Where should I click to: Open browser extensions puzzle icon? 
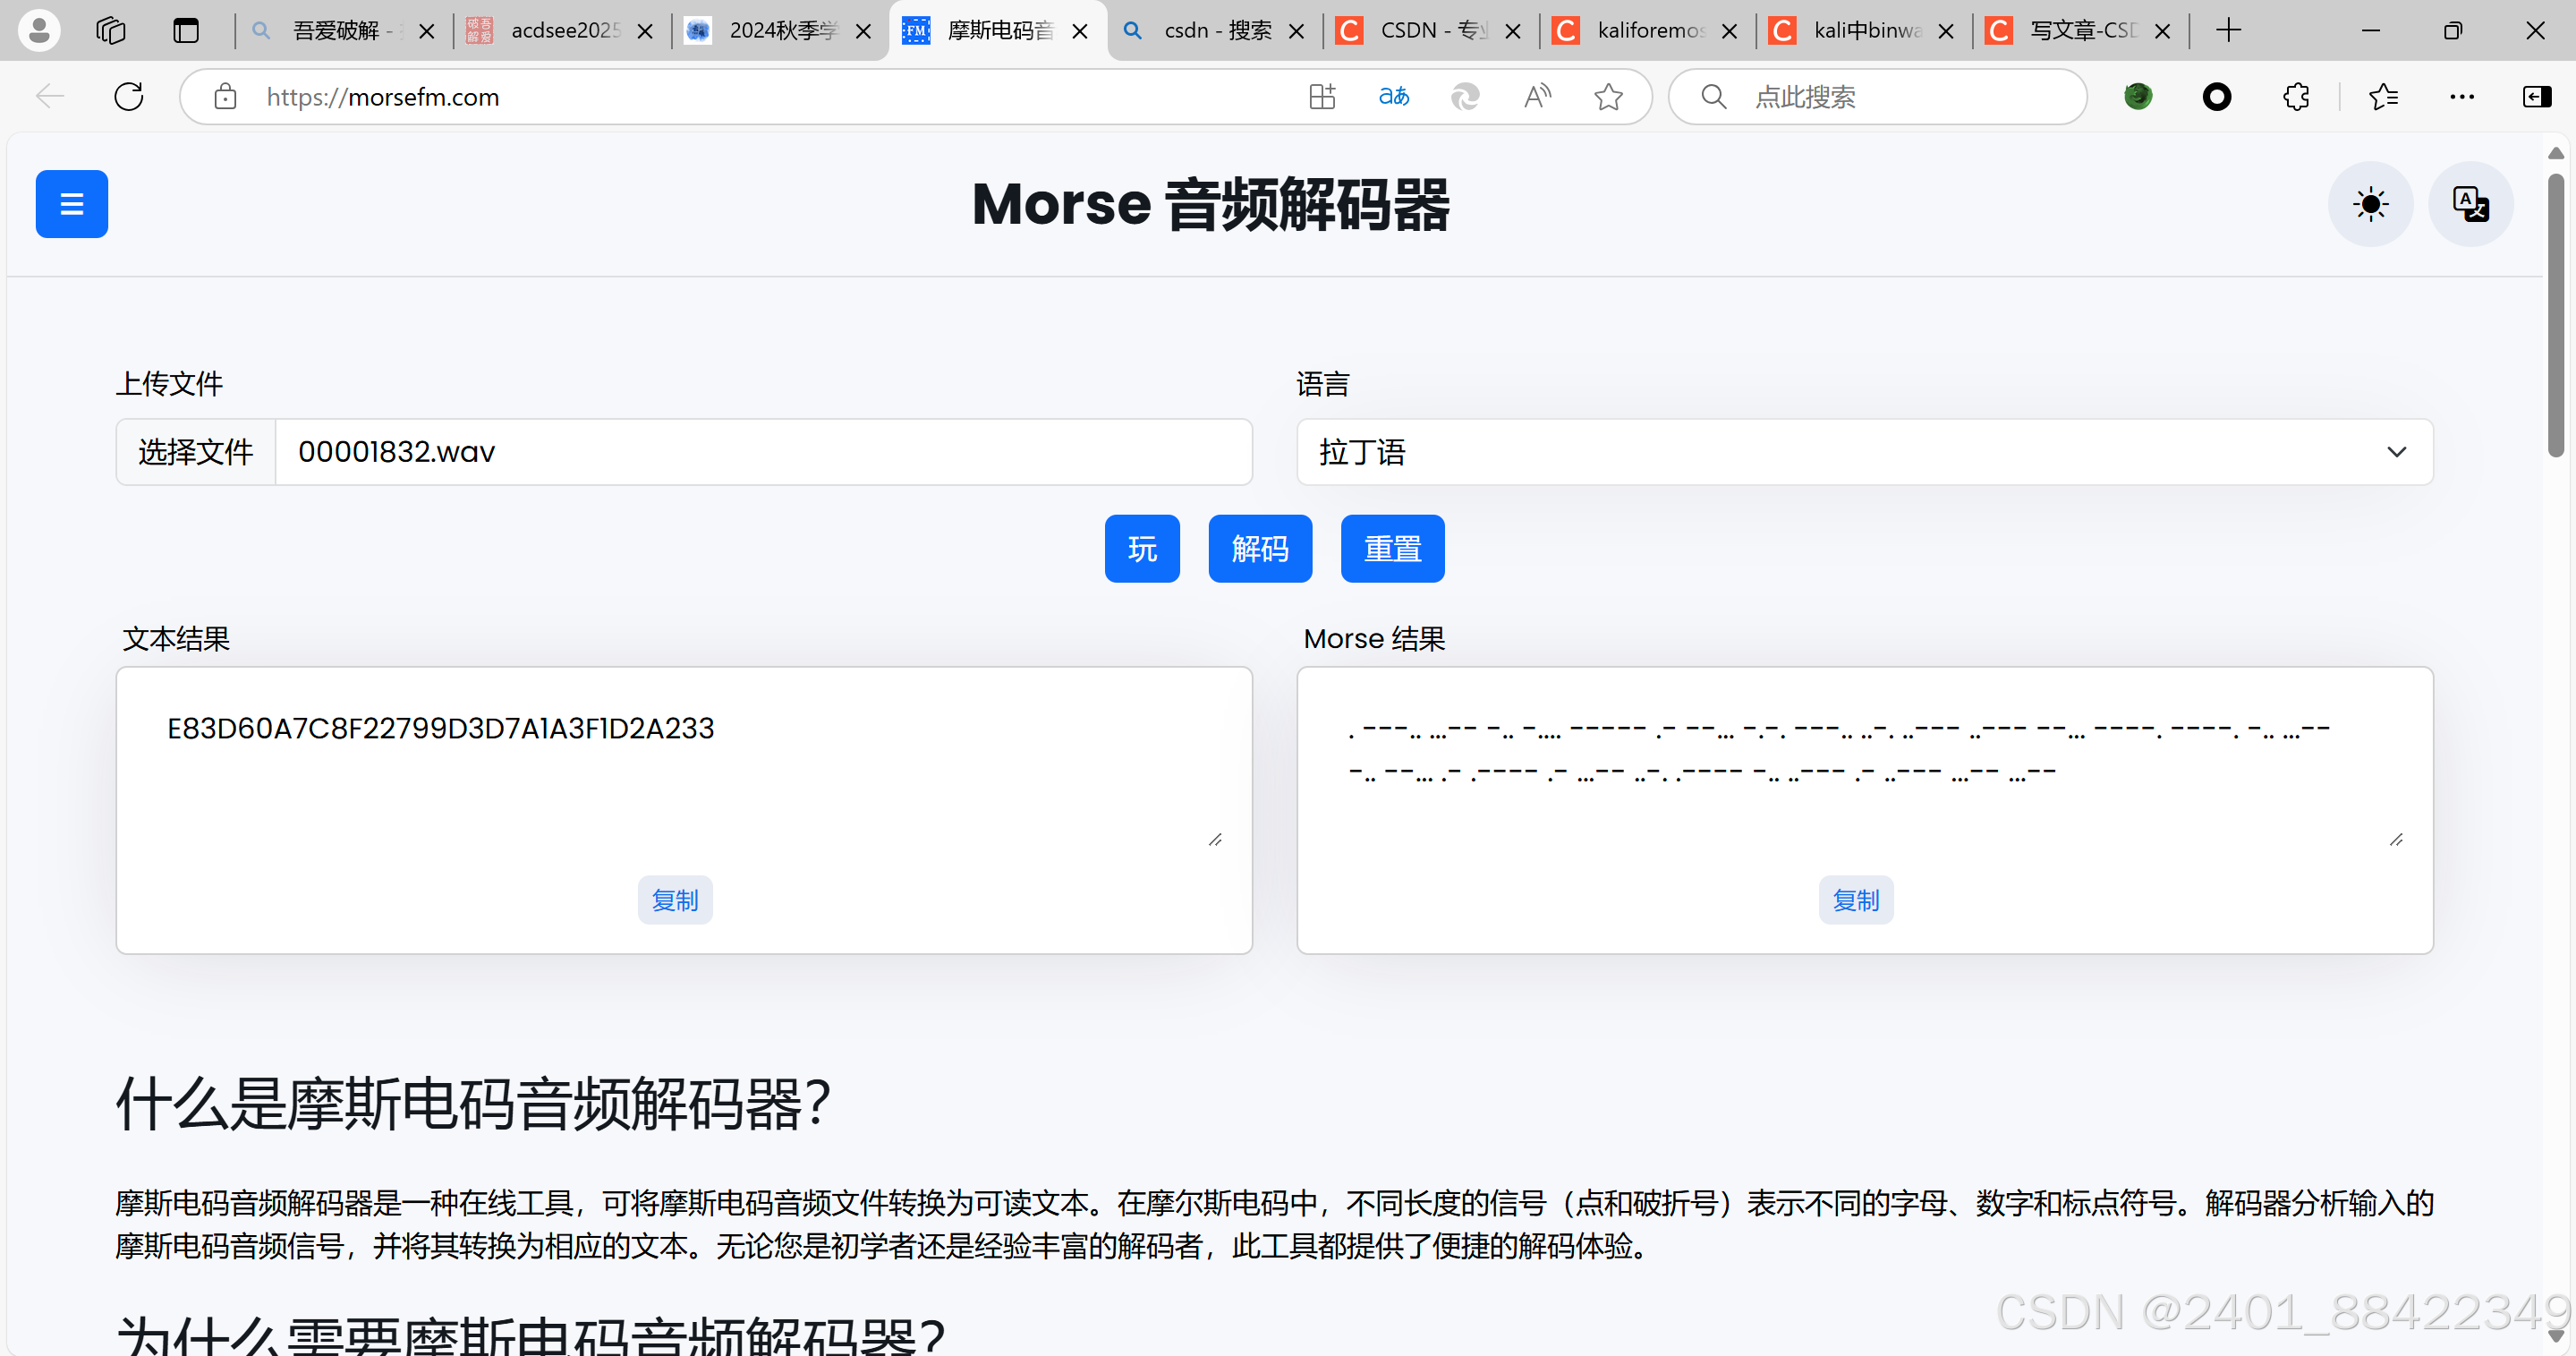2296,97
